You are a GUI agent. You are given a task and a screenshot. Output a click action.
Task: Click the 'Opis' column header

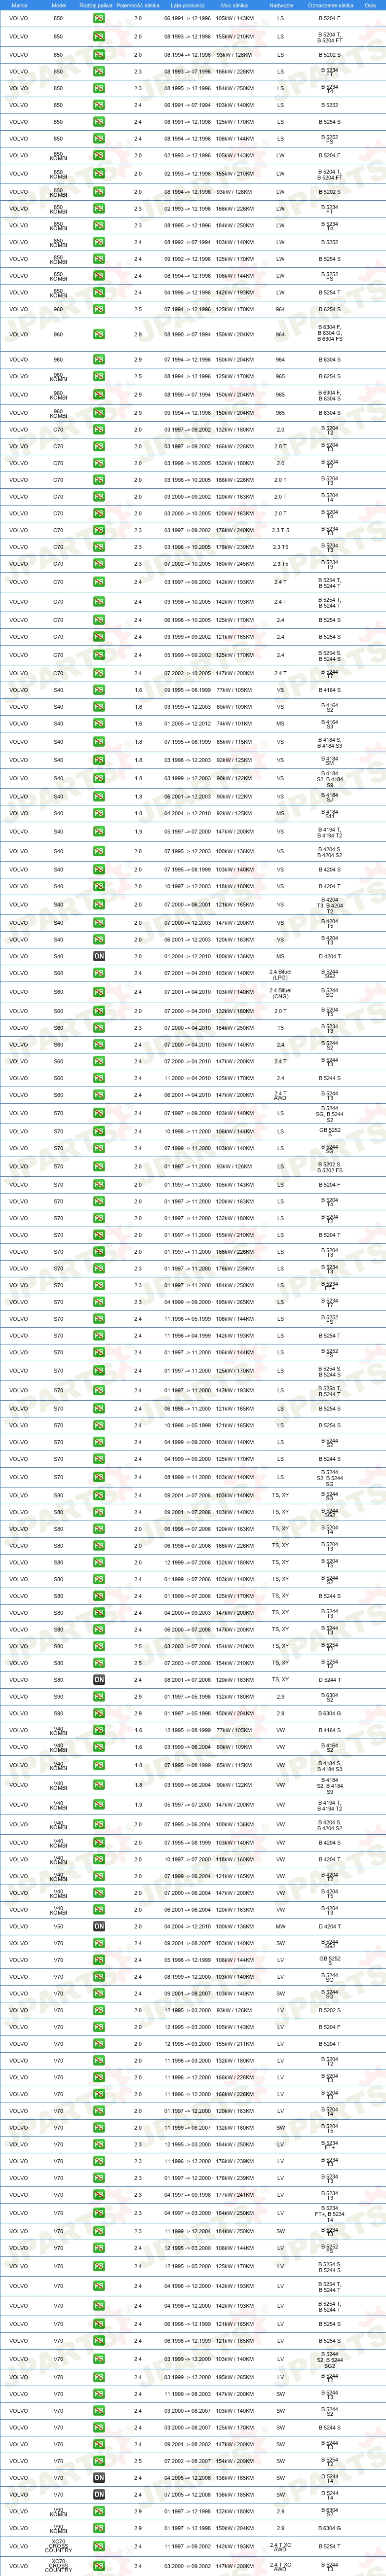click(370, 5)
